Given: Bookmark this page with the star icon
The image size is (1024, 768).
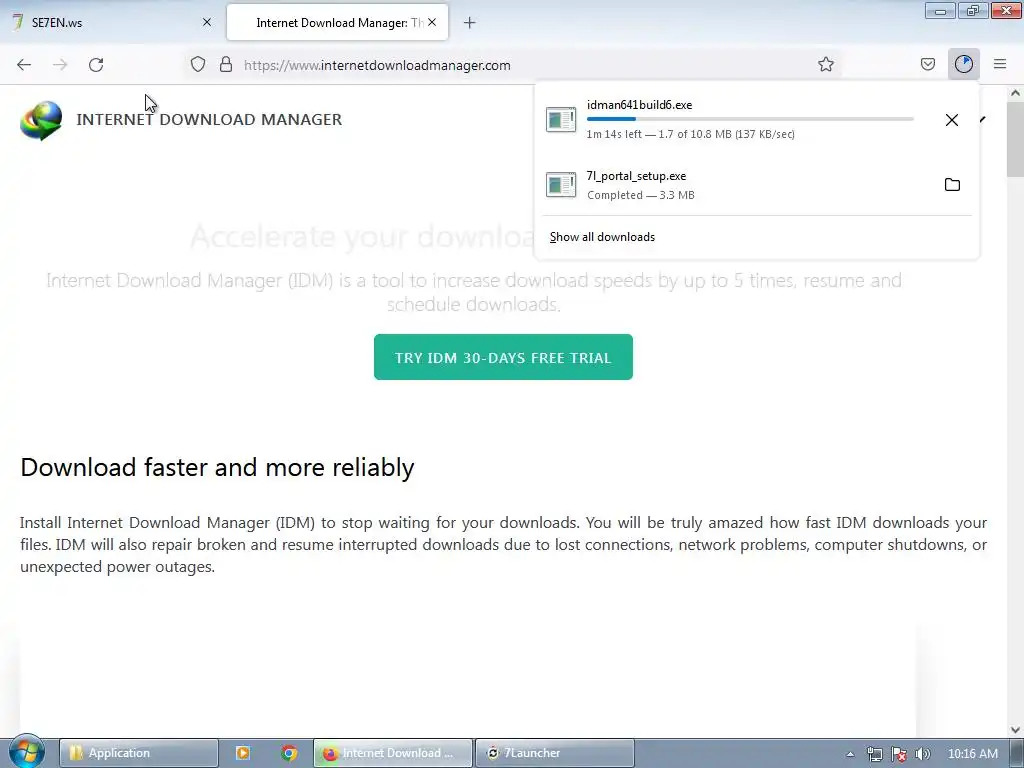Looking at the screenshot, I should coord(825,65).
